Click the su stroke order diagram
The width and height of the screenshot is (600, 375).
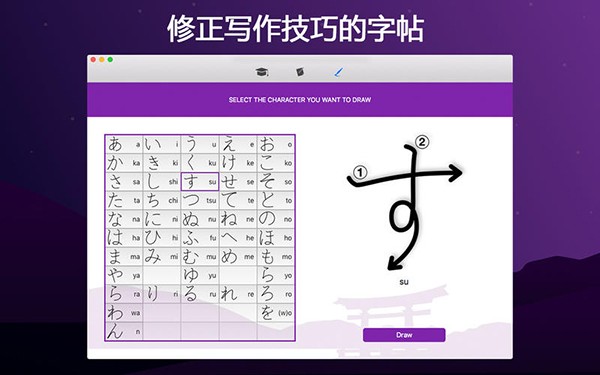click(x=404, y=203)
